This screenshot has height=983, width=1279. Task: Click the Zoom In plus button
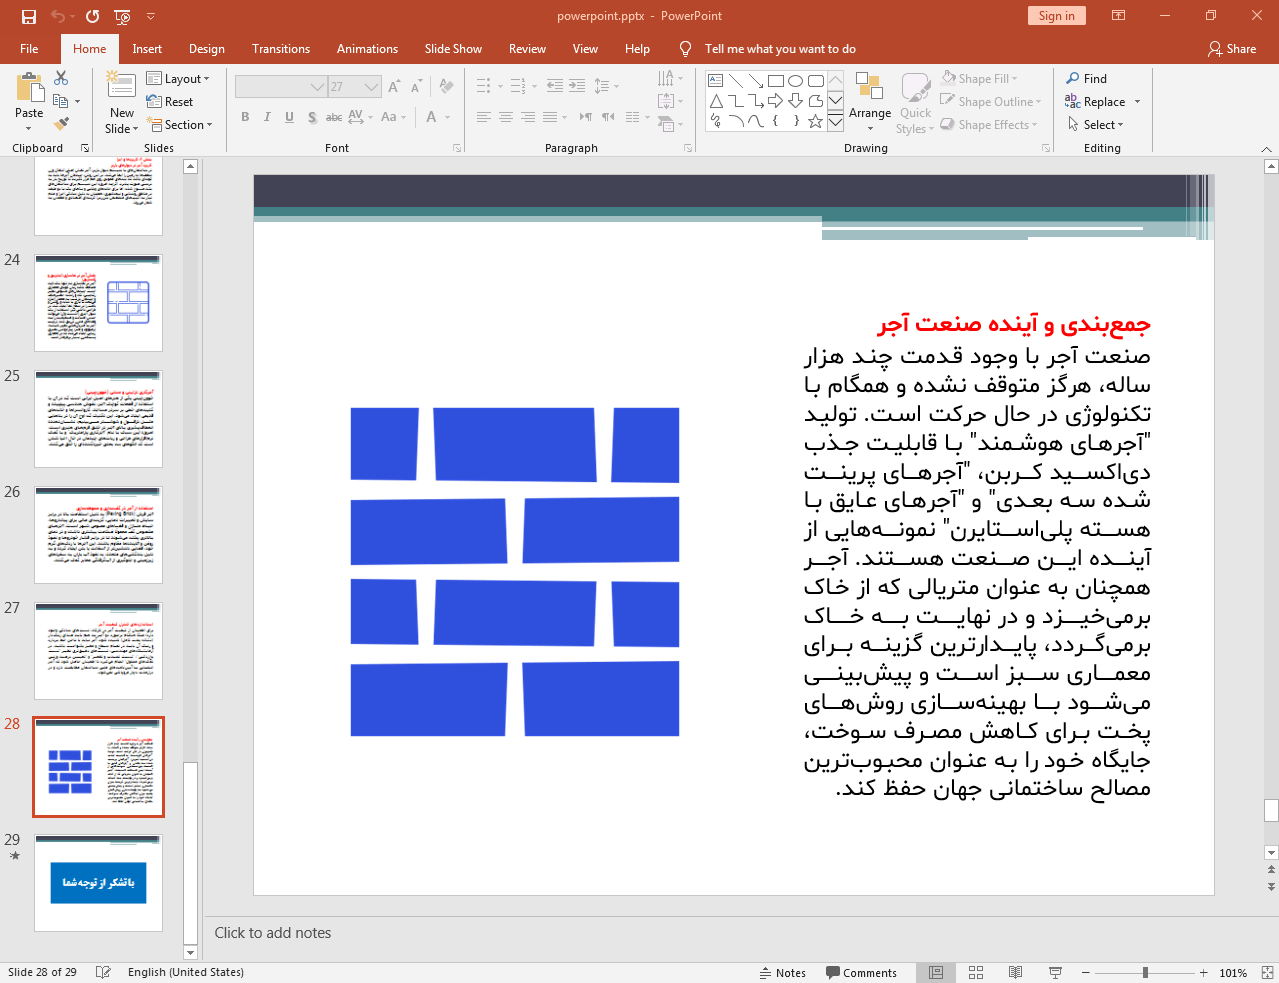click(1204, 972)
